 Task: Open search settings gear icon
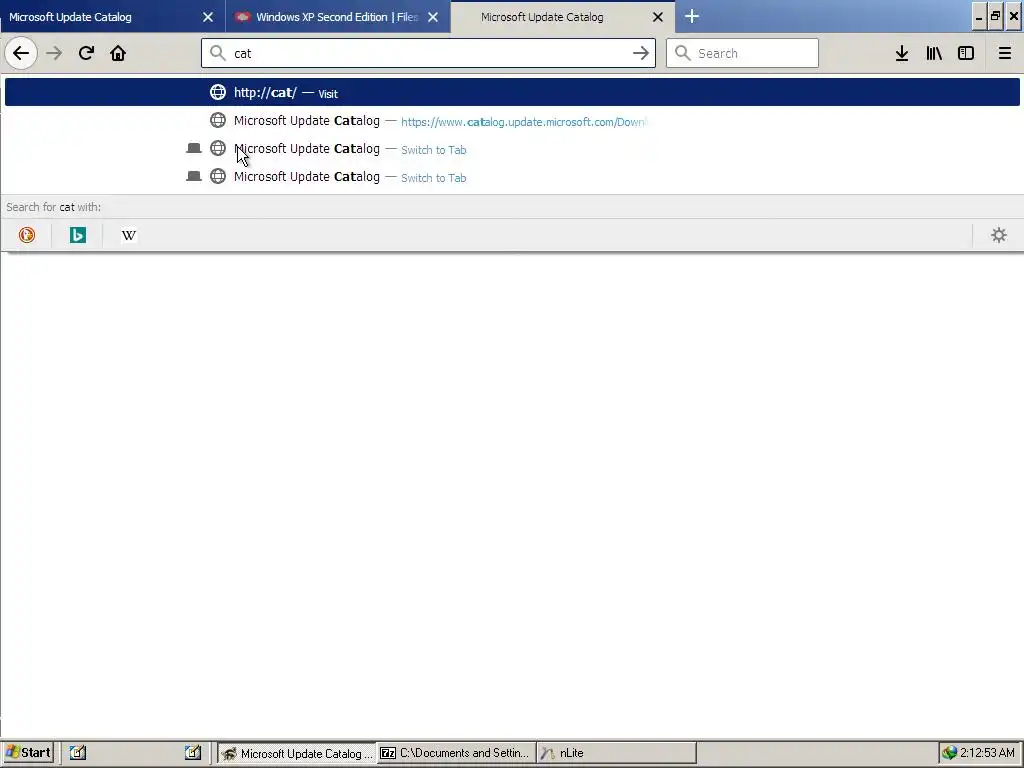point(999,234)
